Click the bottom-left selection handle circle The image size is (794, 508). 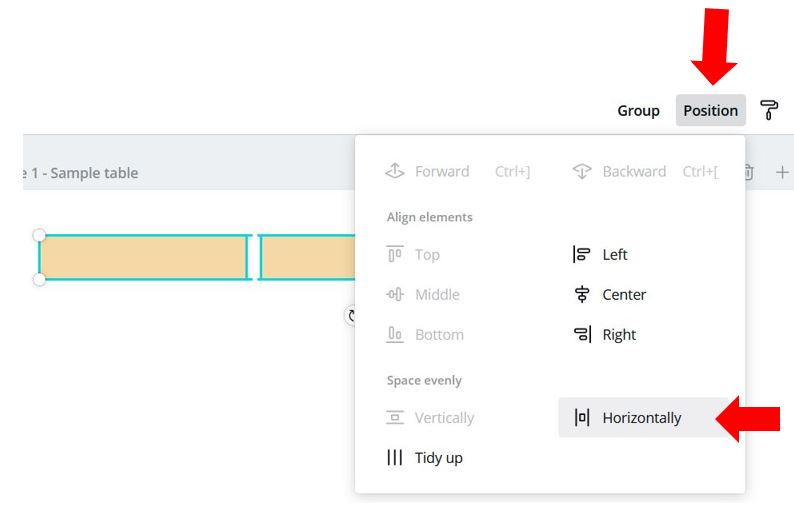point(39,279)
